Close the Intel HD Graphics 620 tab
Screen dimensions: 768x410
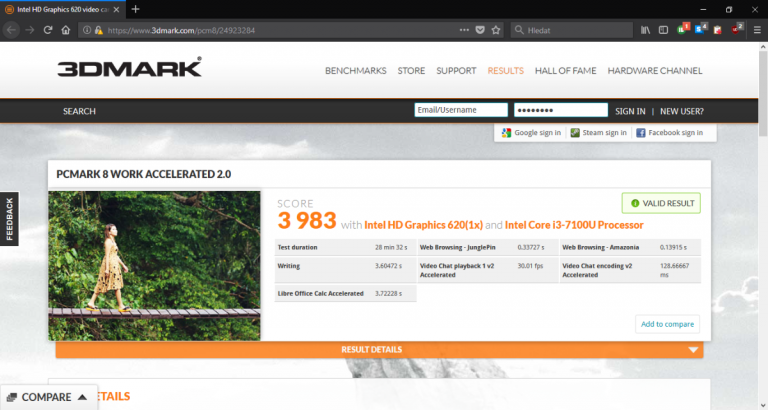[x=118, y=9]
